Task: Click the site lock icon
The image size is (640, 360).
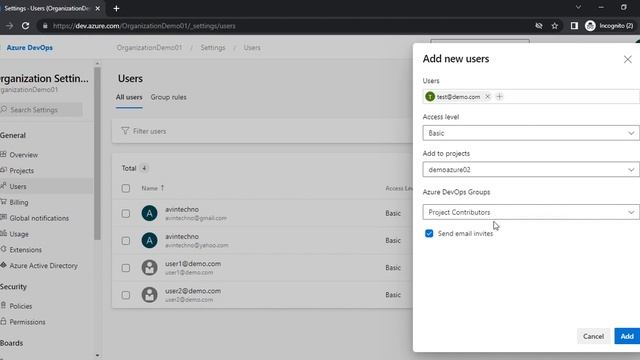Action: pyautogui.click(x=45, y=26)
